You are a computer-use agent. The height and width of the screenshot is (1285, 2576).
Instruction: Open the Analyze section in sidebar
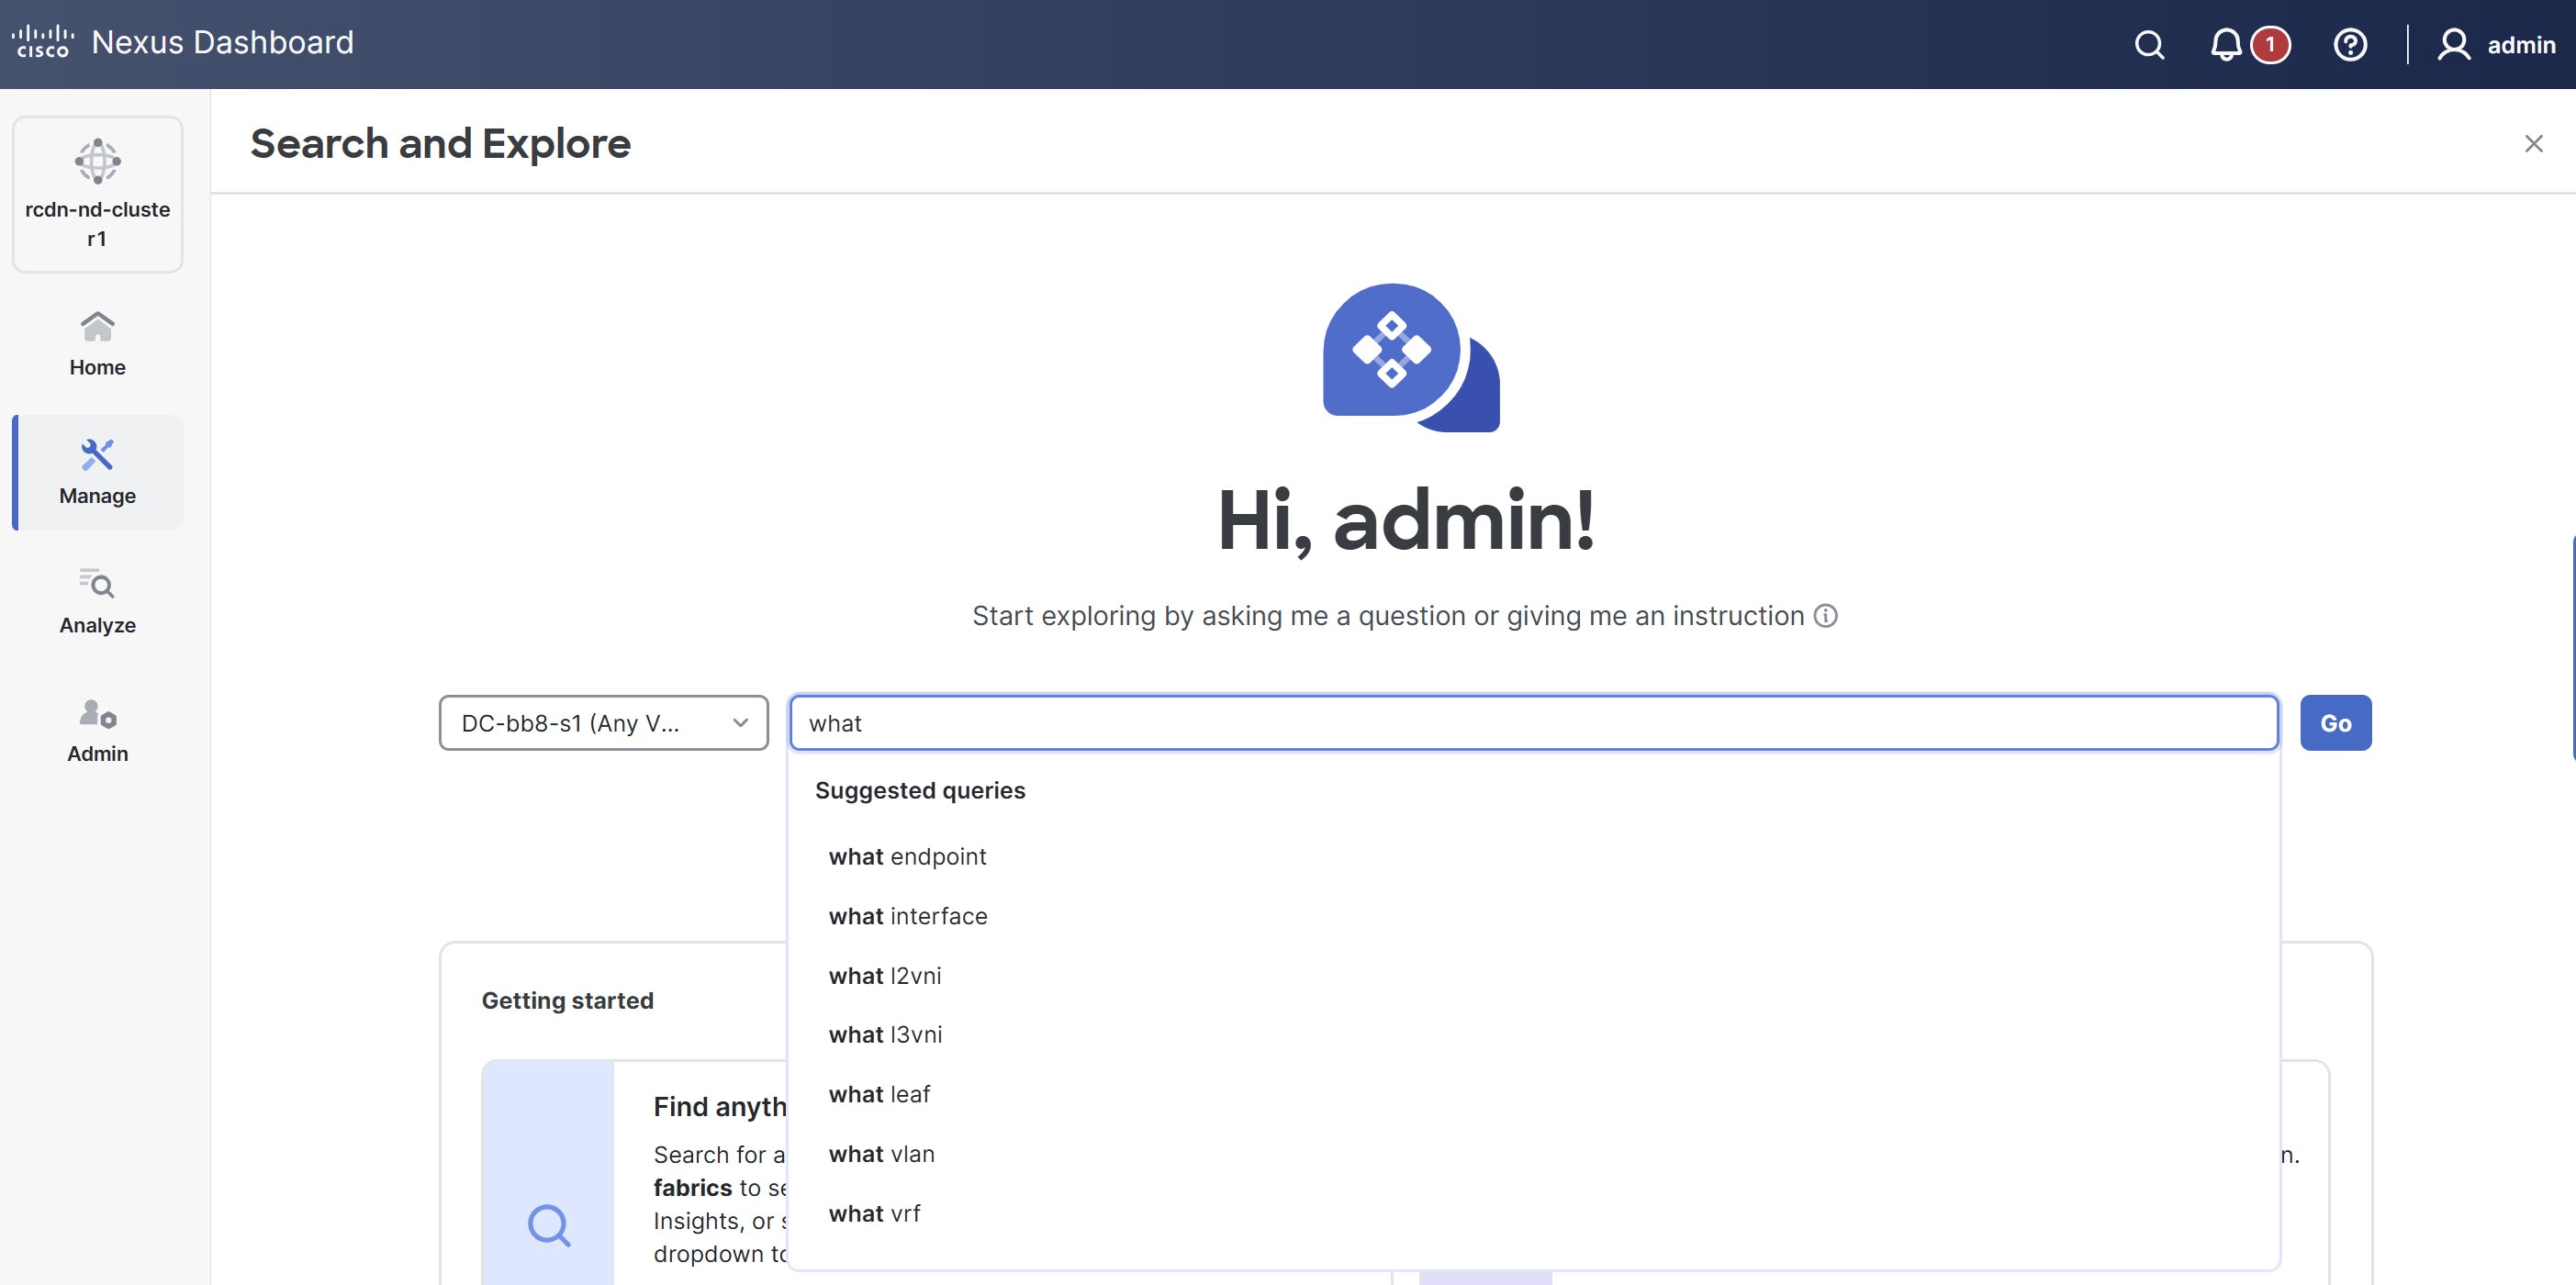point(97,601)
